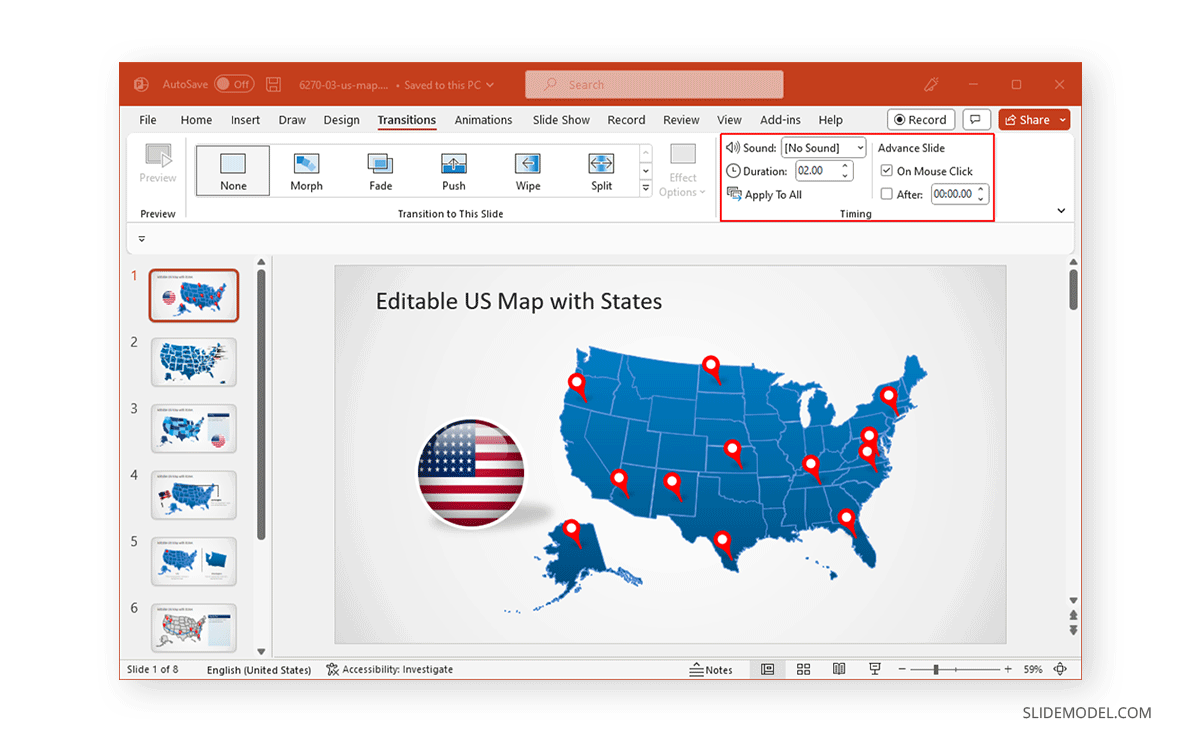
Task: Select slide 3 thumbnail
Action: (x=193, y=428)
